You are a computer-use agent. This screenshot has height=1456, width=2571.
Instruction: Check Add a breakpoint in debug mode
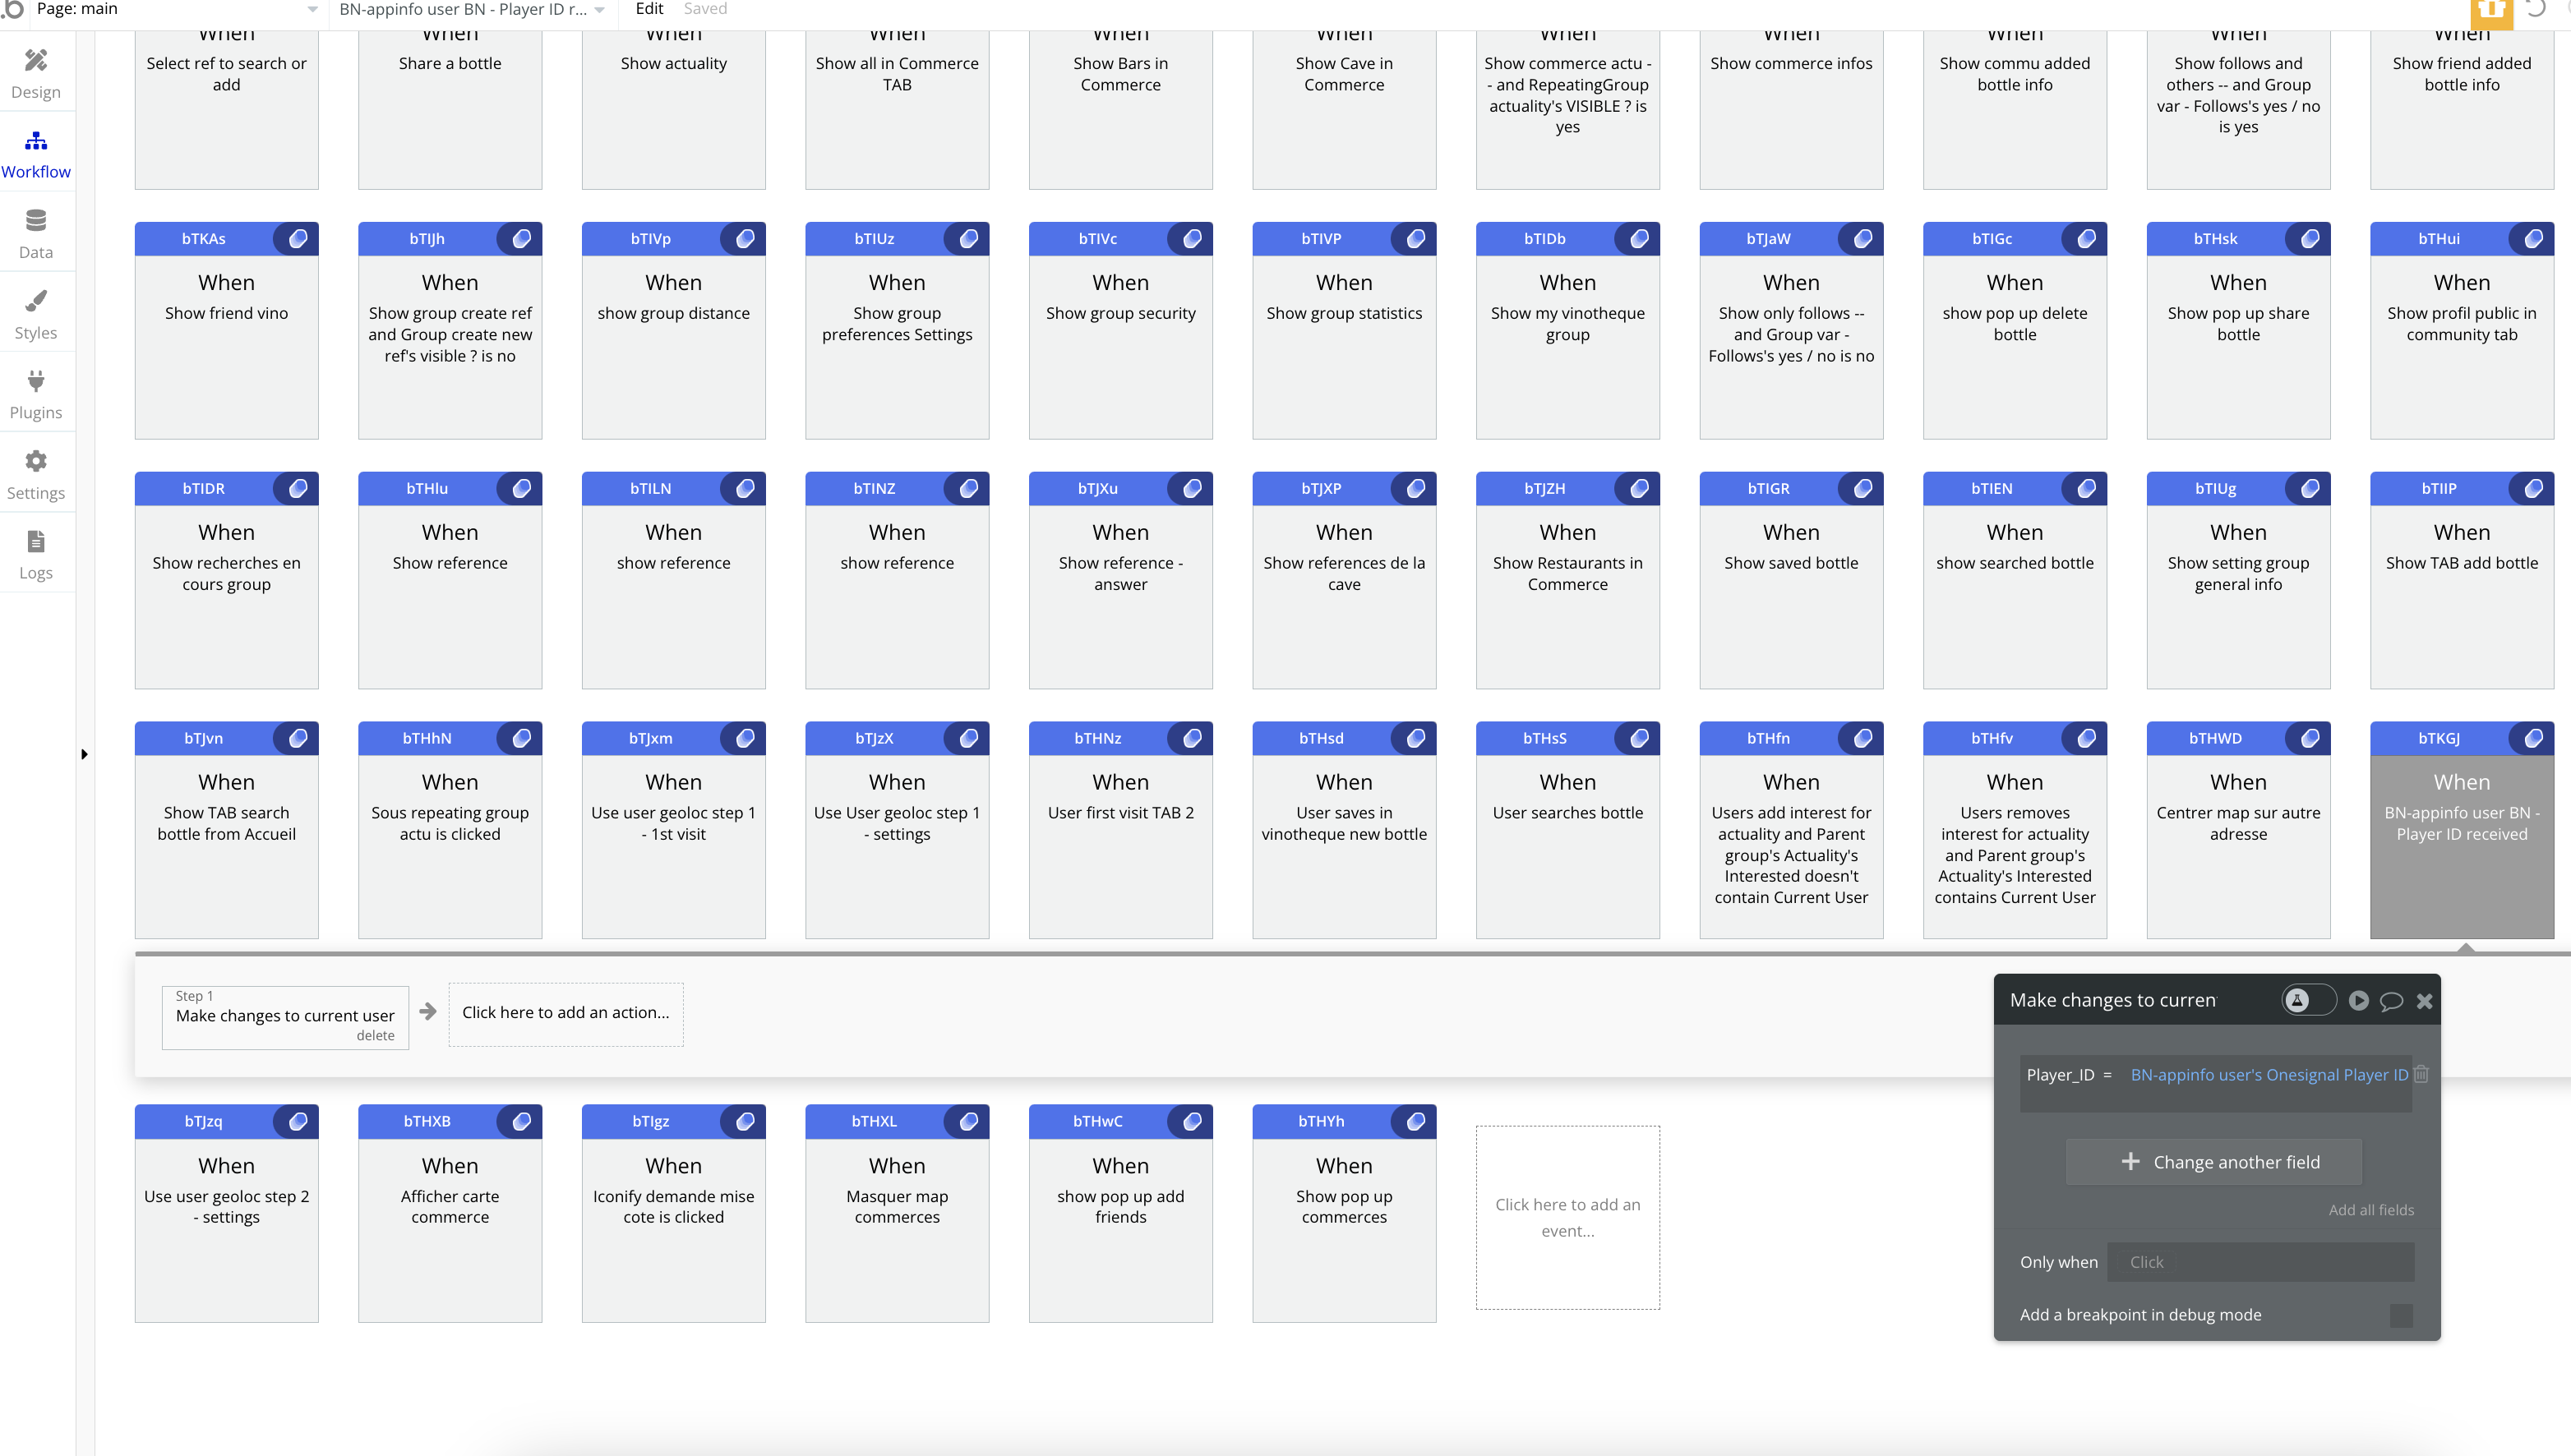(2401, 1315)
